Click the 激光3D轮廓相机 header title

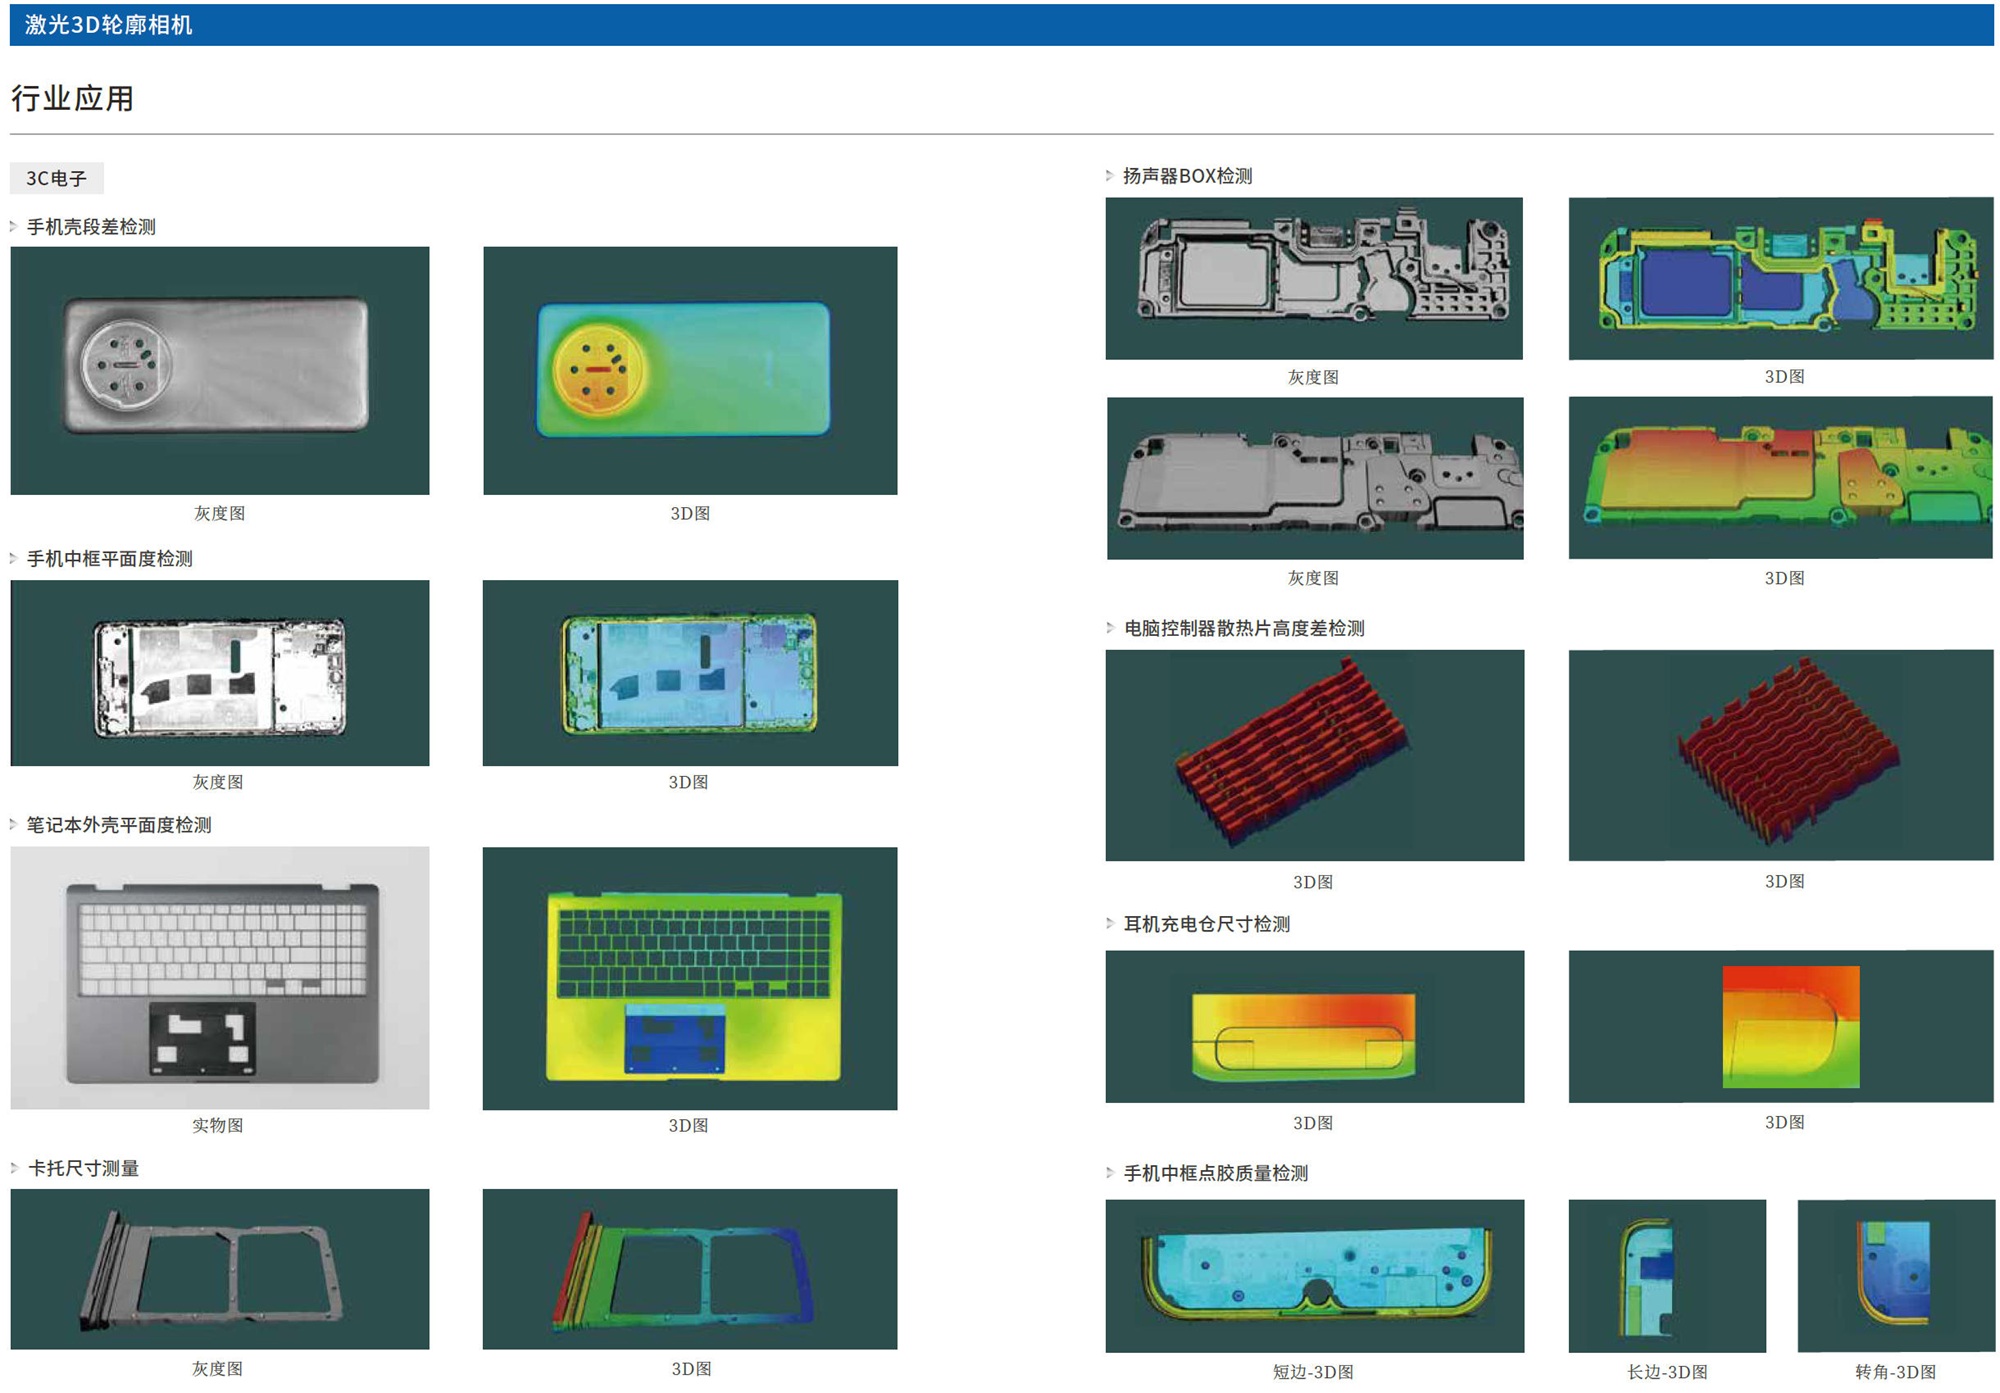[108, 25]
